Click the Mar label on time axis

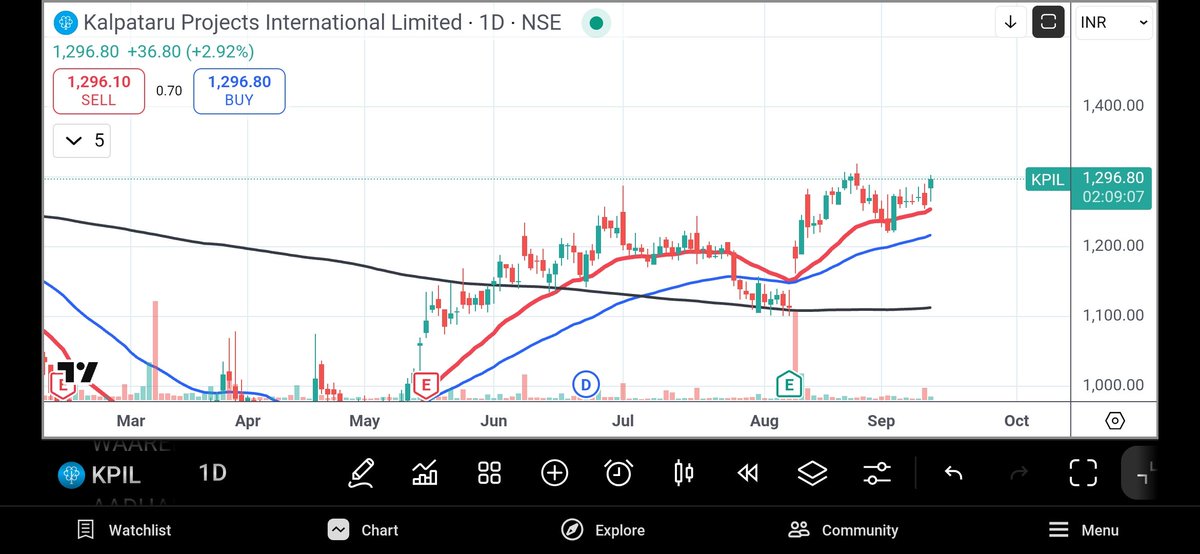[131, 421]
